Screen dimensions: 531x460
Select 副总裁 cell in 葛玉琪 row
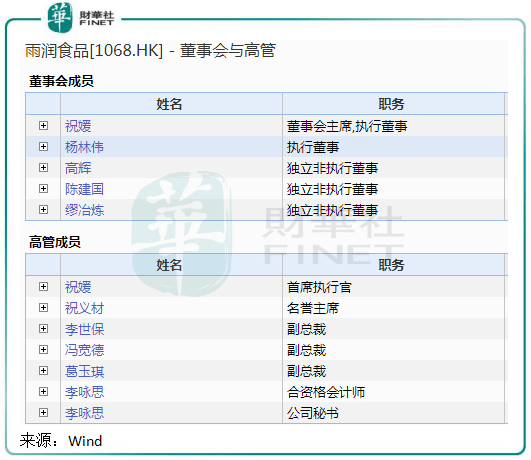[x=393, y=371]
